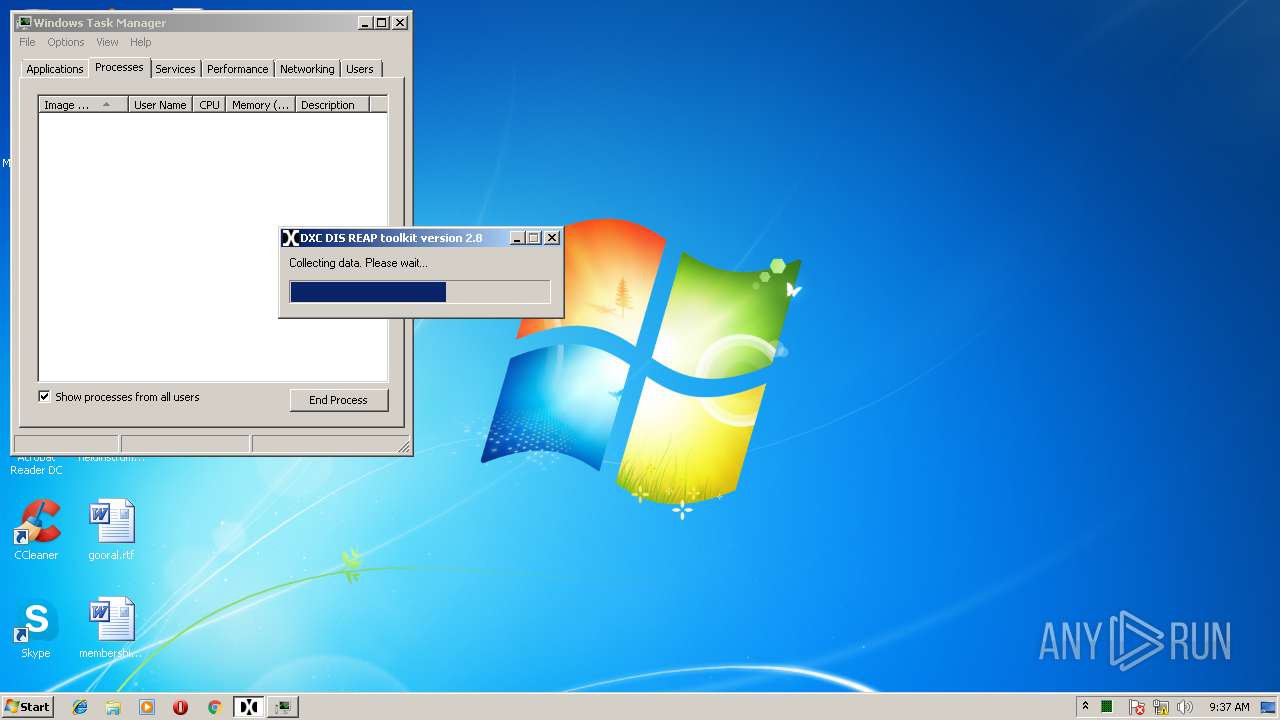Switch to Task Manager taskbar button
Viewport: 1280px width, 720px height.
point(284,707)
